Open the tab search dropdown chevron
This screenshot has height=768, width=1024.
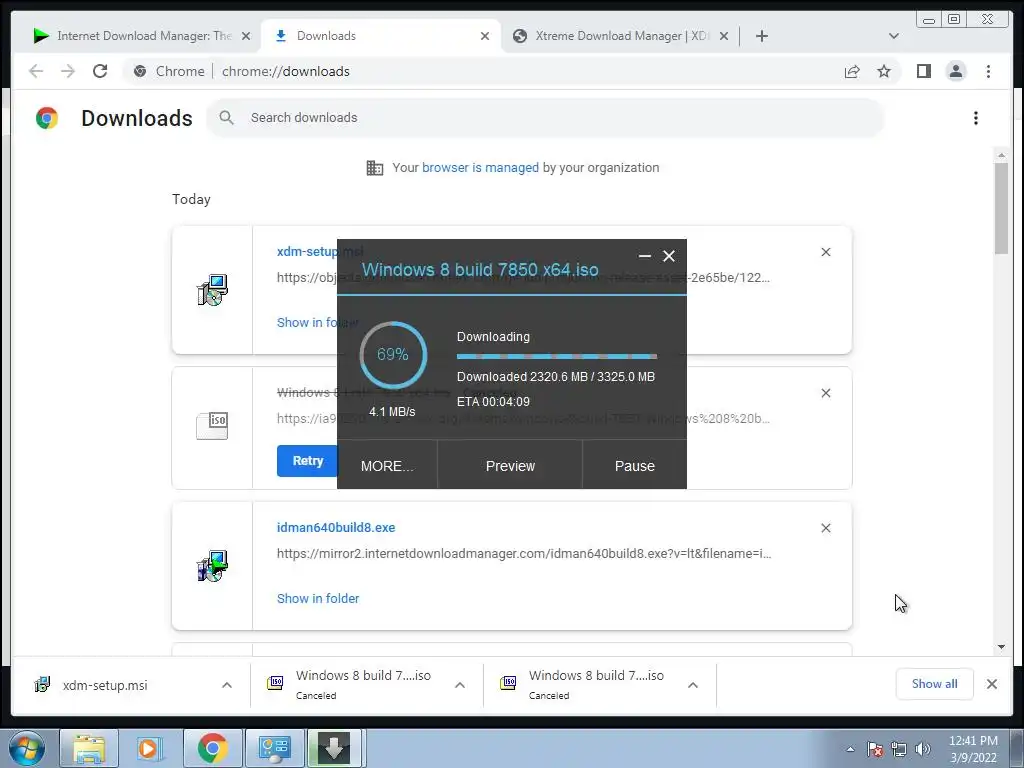893,36
